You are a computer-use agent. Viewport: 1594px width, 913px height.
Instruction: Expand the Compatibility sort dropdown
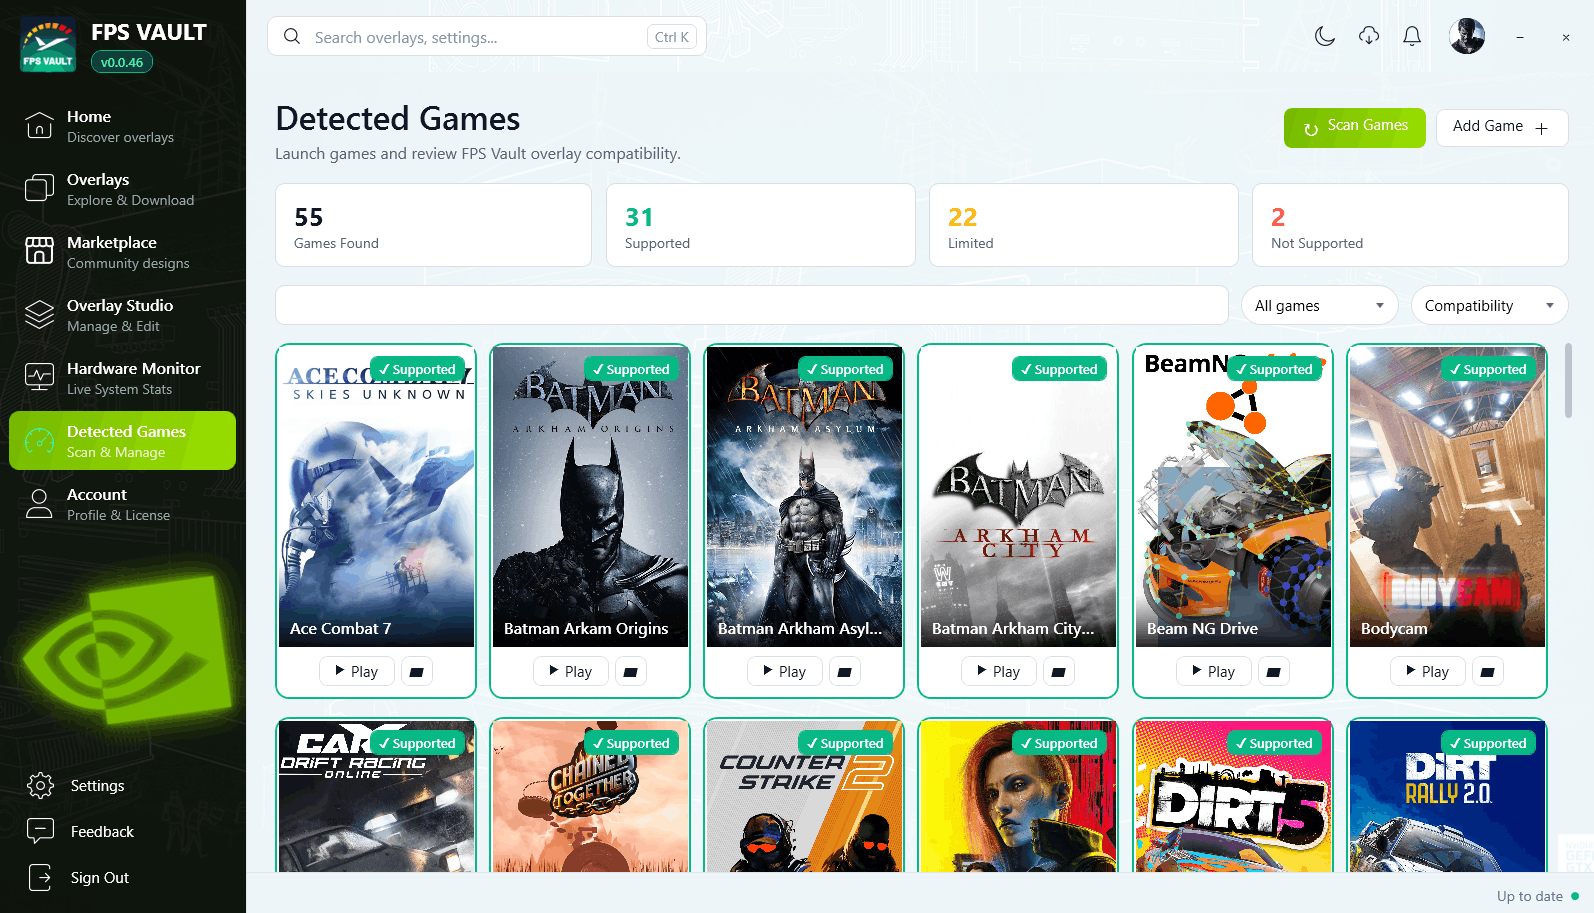(1489, 306)
